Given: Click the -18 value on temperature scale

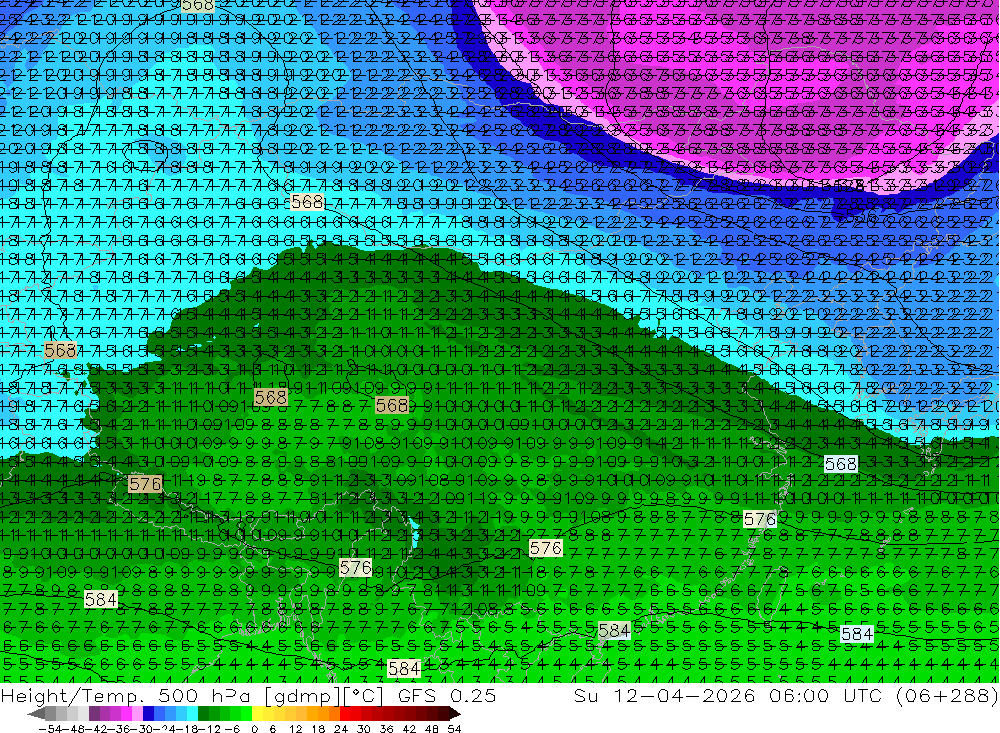Looking at the screenshot, I should (x=187, y=729).
